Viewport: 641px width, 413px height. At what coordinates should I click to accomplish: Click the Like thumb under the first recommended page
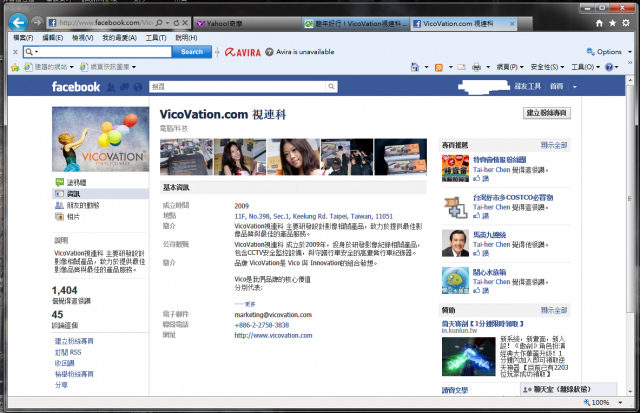[477, 178]
